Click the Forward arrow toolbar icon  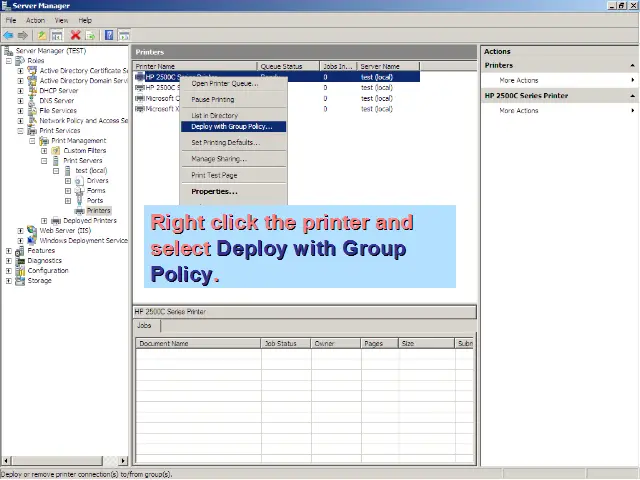pos(23,36)
